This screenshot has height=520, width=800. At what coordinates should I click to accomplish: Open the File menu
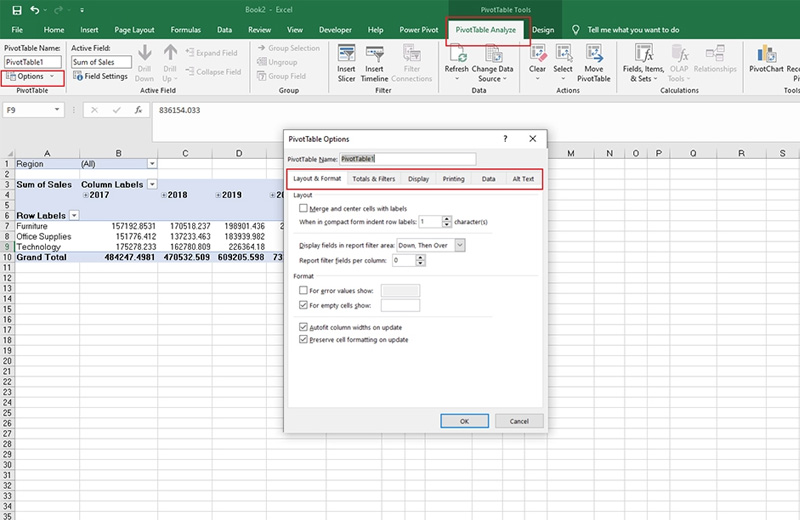click(17, 30)
